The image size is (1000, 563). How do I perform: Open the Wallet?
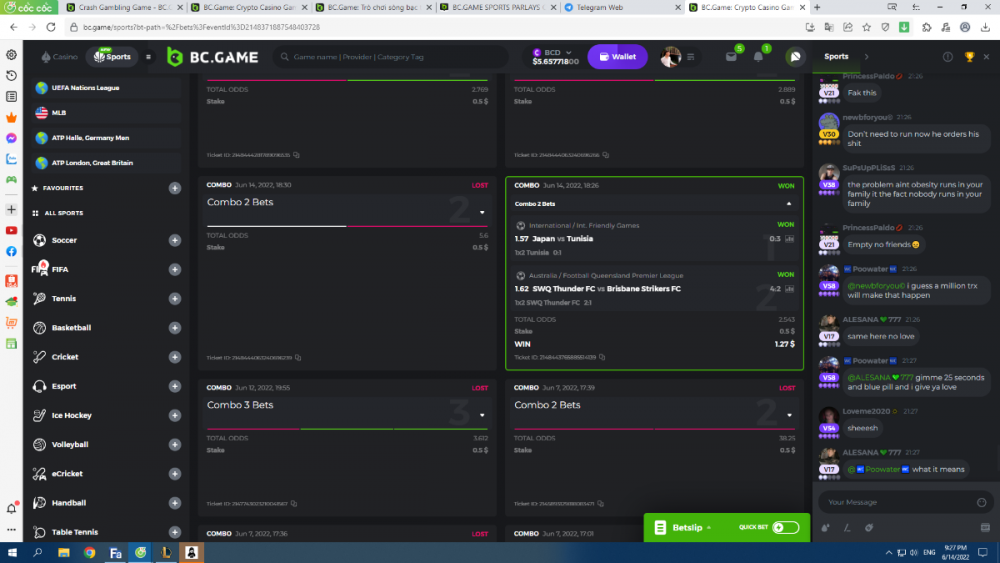tap(617, 57)
